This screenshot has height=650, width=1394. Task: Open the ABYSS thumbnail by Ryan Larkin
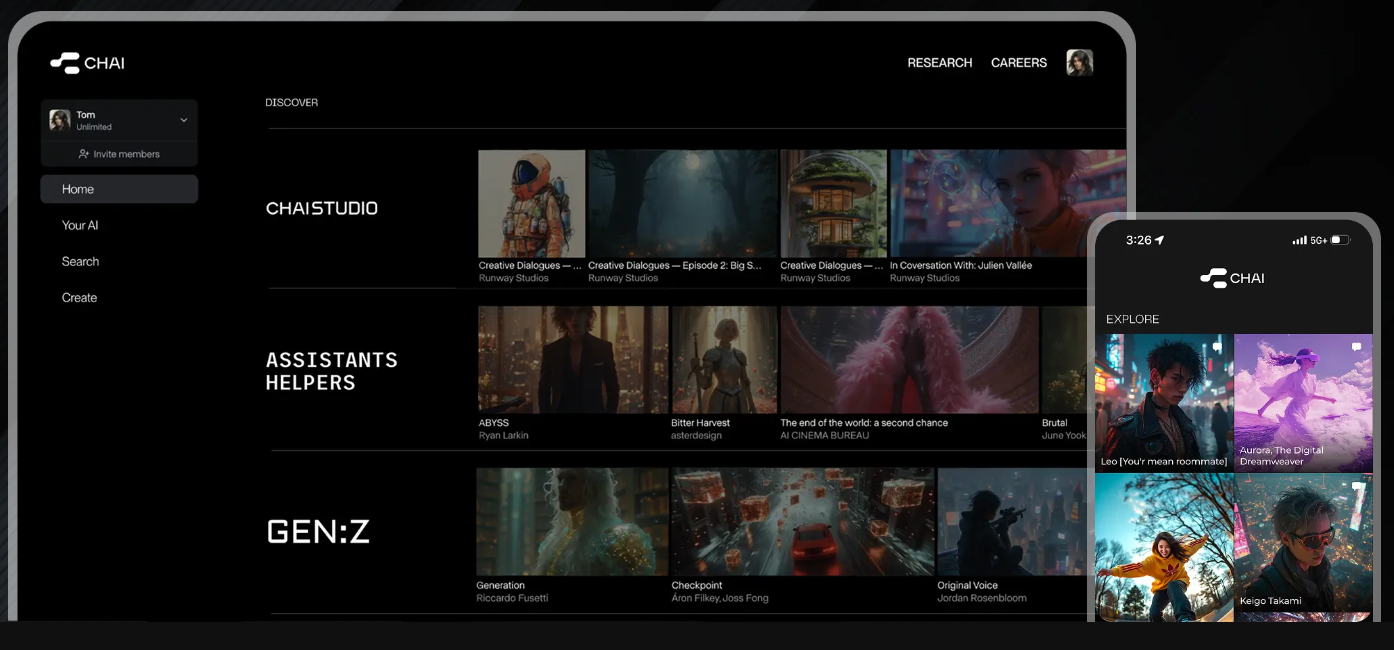pyautogui.click(x=573, y=359)
